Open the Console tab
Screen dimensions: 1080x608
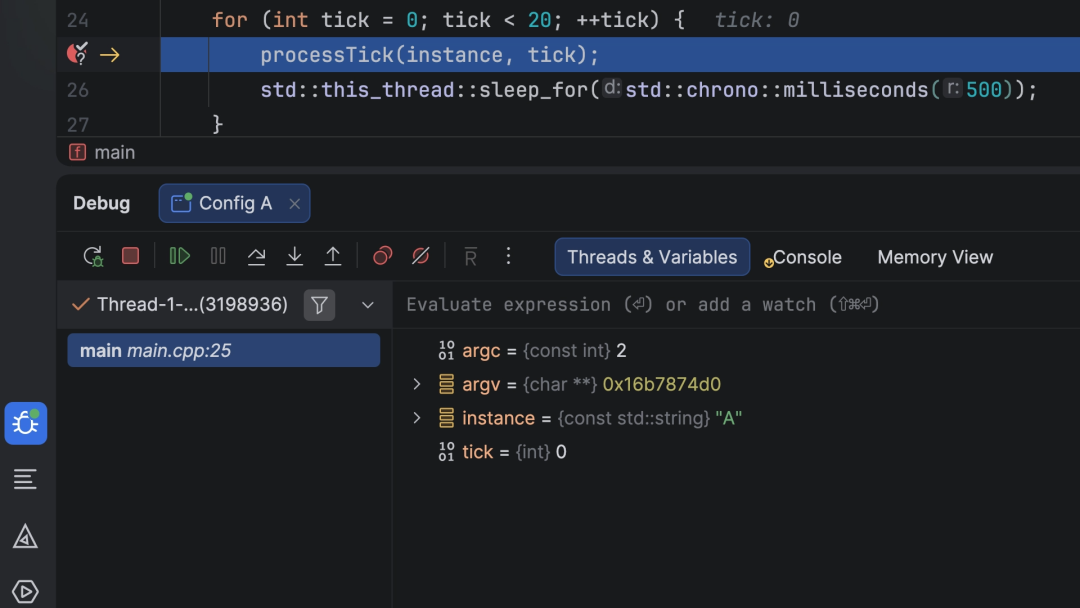pyautogui.click(x=807, y=257)
